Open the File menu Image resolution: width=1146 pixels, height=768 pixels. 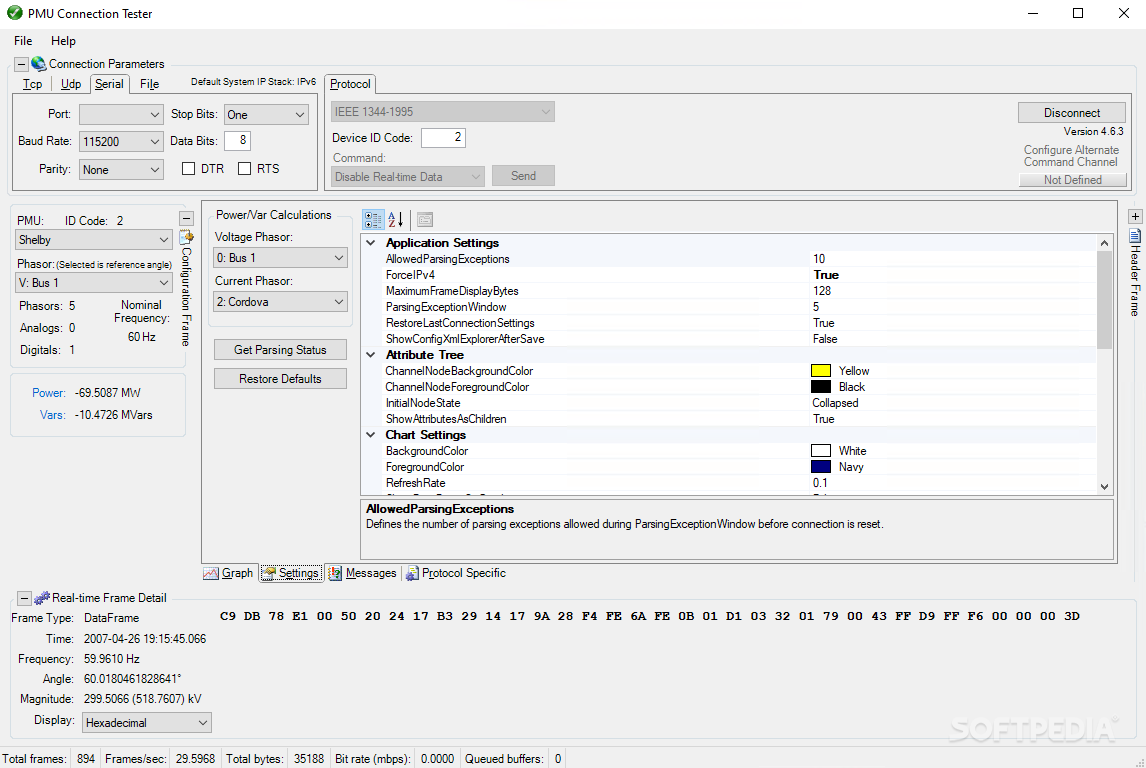(23, 41)
